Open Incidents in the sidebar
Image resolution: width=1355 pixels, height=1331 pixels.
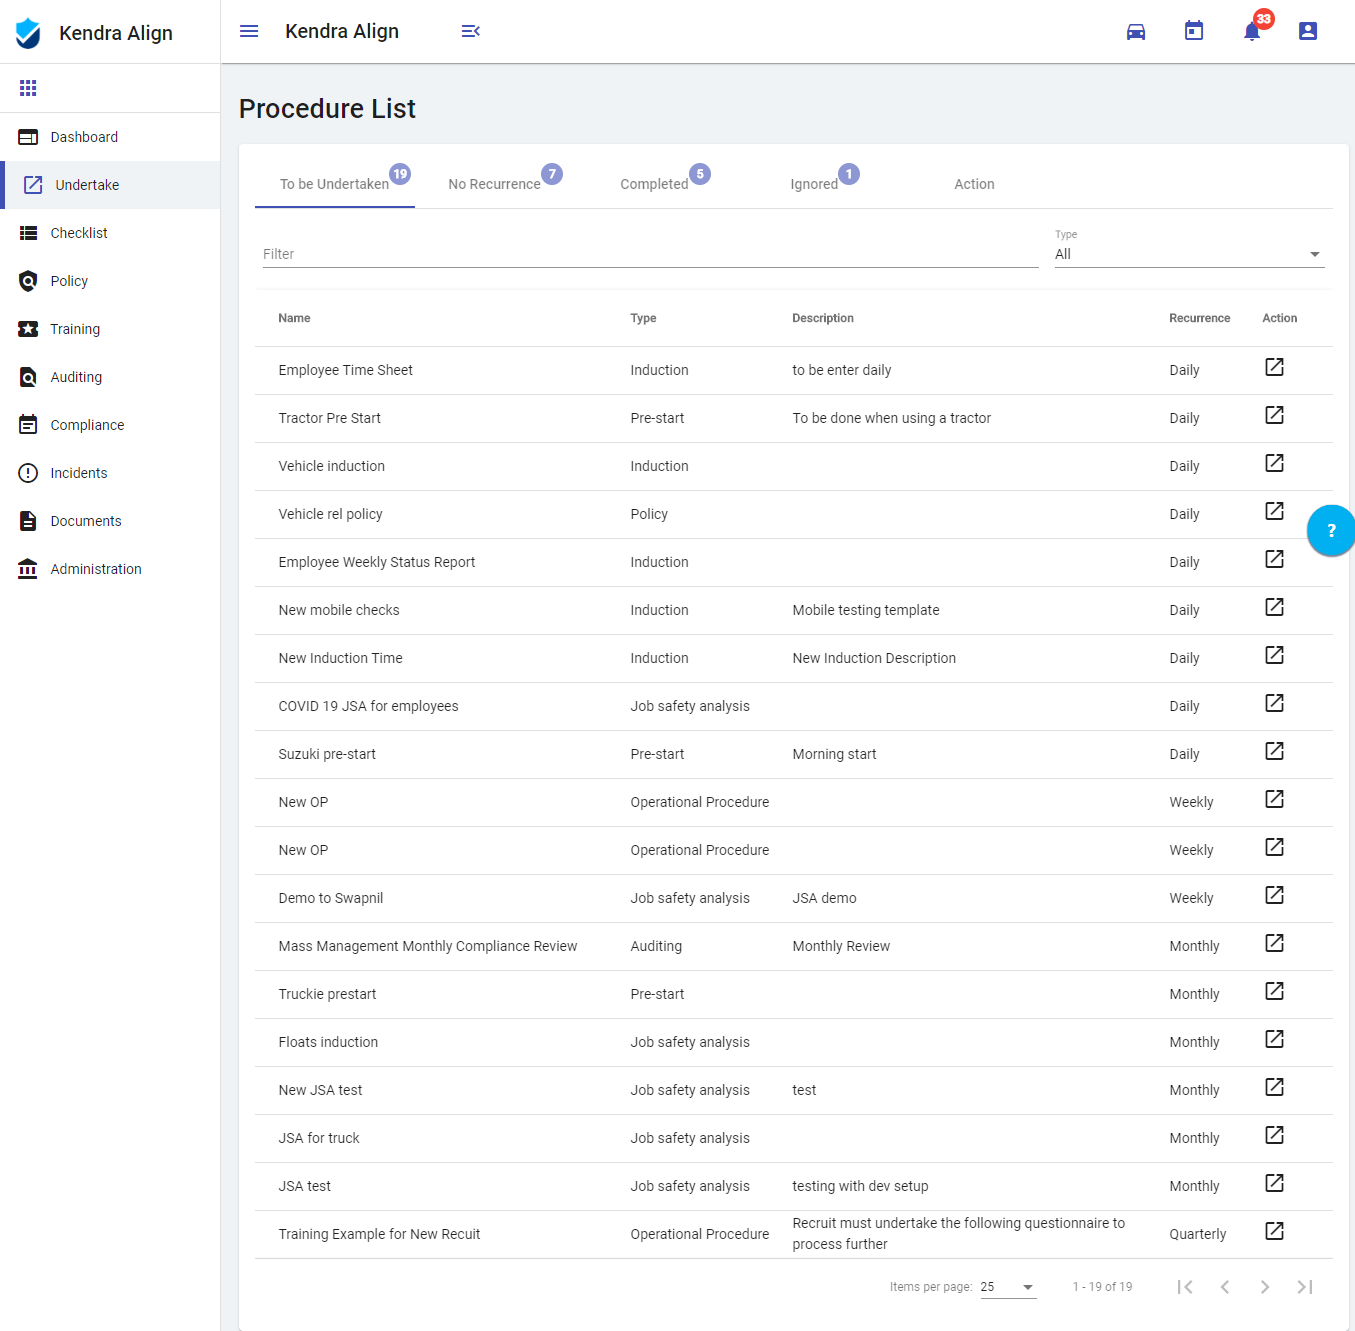point(110,473)
